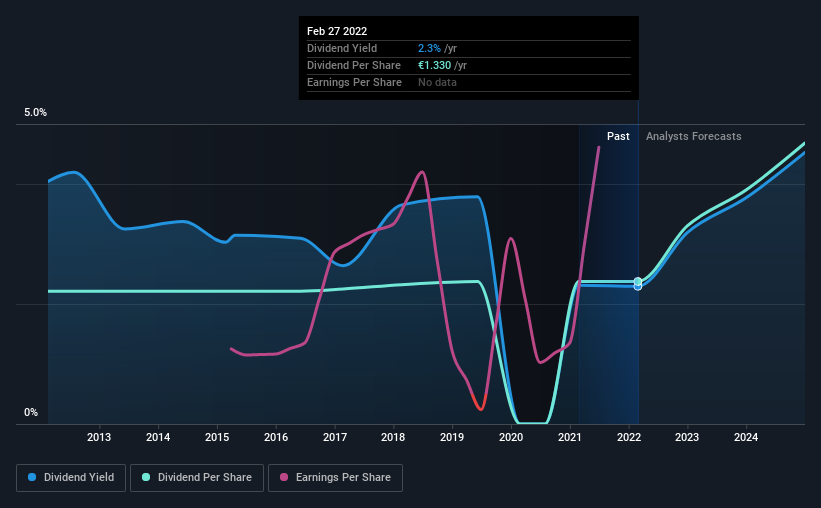Click the 2.3% dividend yield value in tooltip
The width and height of the screenshot is (821, 508).
point(429,48)
